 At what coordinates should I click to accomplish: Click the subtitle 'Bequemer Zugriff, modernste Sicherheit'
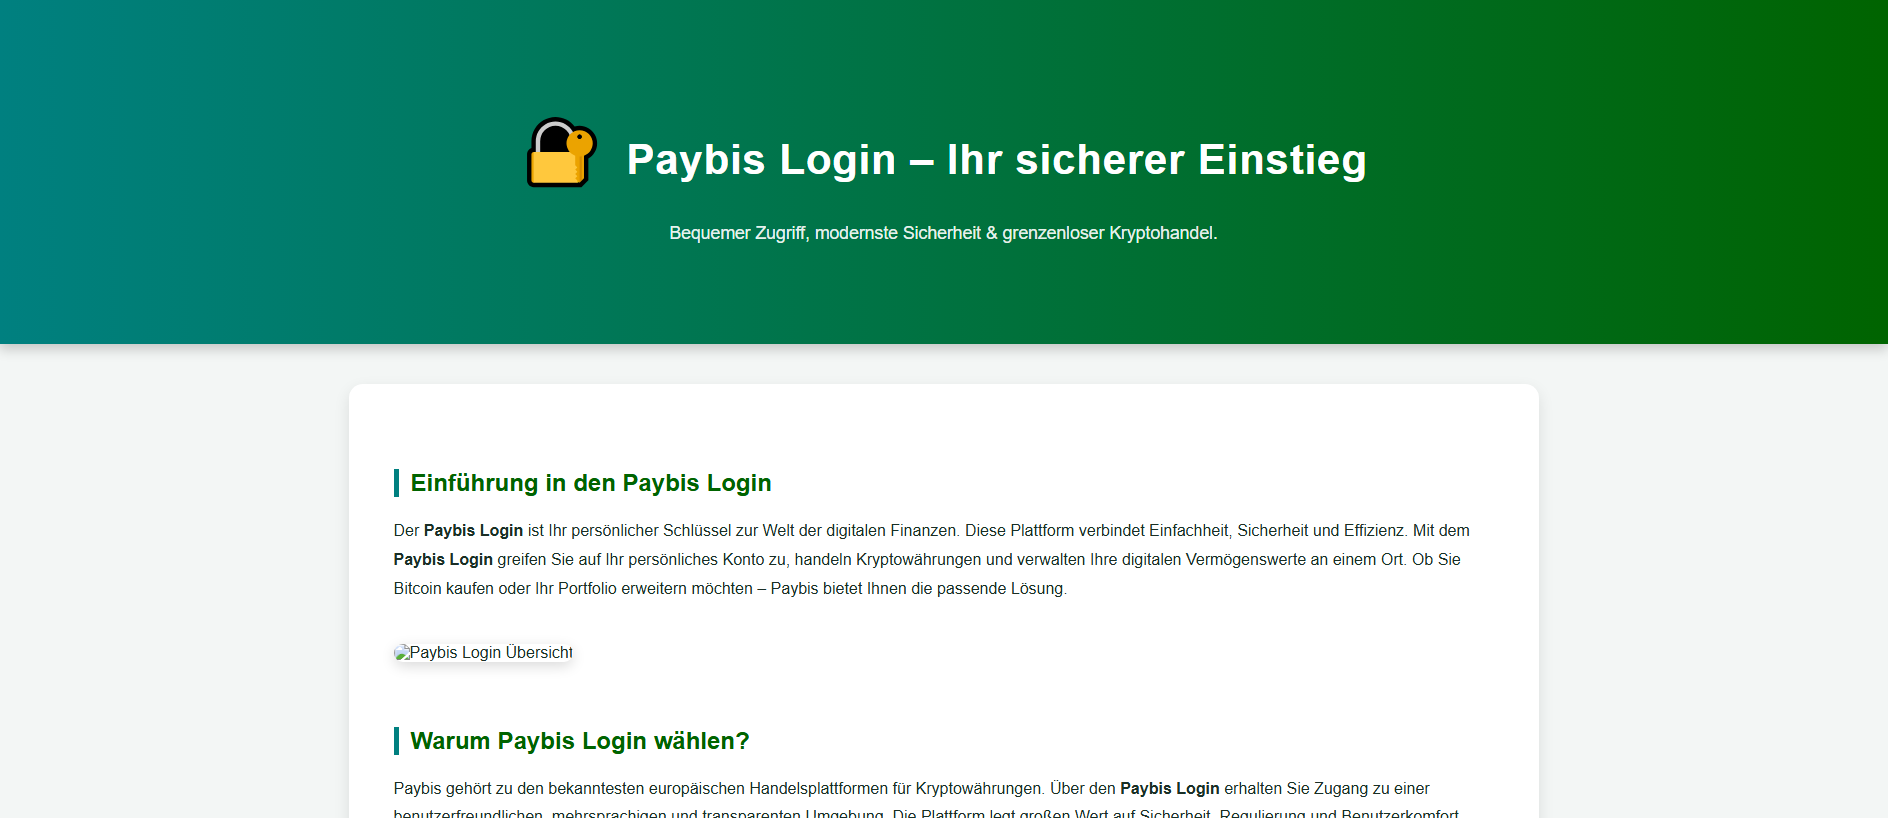click(943, 233)
